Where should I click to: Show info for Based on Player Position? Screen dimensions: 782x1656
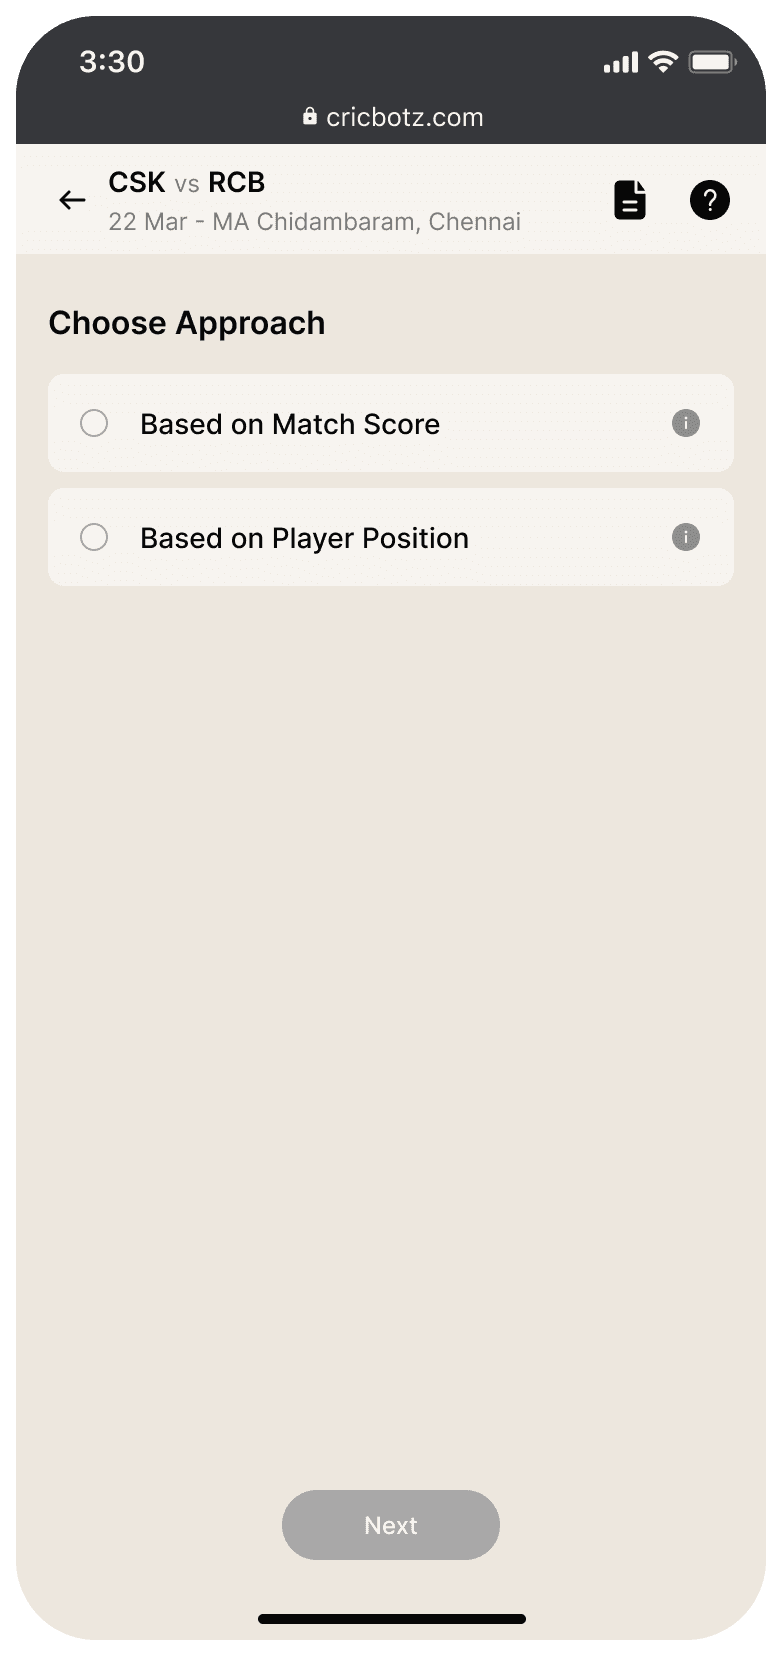coord(686,537)
